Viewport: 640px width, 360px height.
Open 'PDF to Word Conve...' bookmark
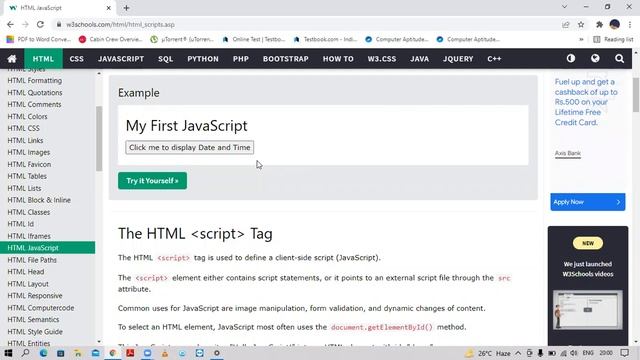[39, 40]
